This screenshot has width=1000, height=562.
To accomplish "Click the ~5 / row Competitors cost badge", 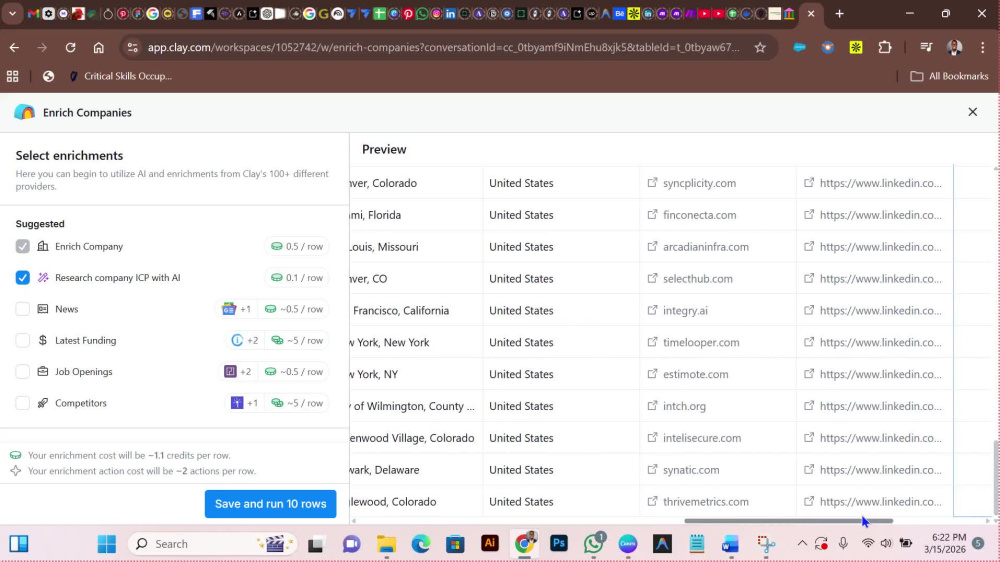I will pyautogui.click(x=297, y=403).
